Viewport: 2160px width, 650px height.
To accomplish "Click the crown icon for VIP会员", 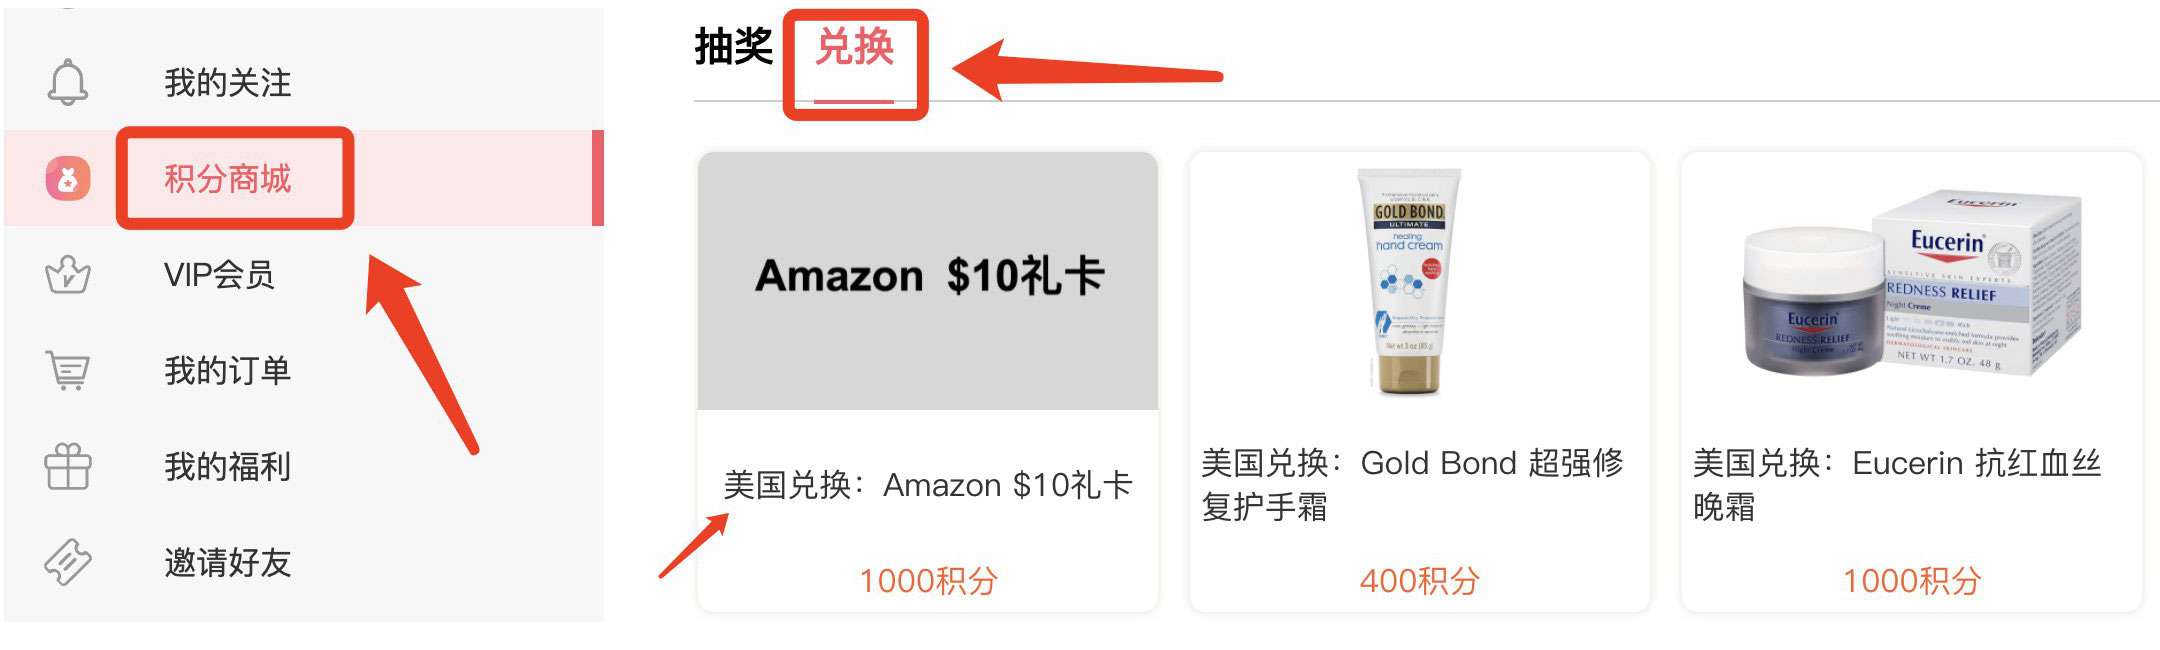I will click(68, 274).
